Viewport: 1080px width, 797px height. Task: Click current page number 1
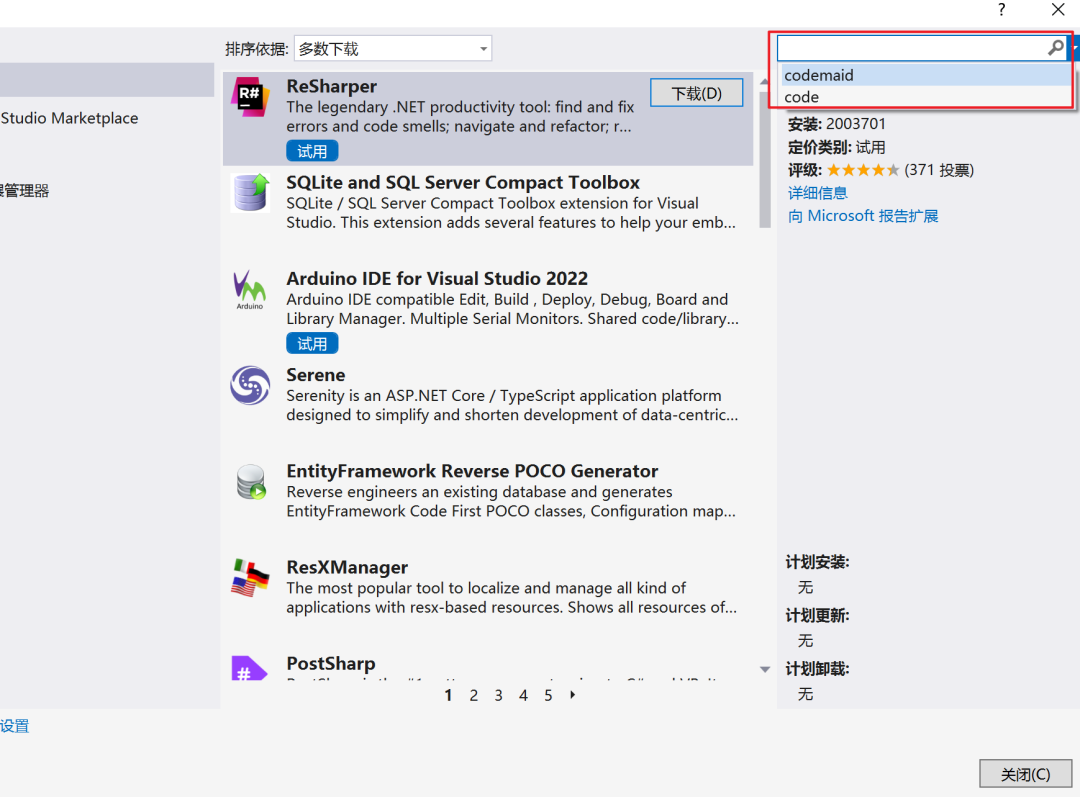(x=448, y=695)
